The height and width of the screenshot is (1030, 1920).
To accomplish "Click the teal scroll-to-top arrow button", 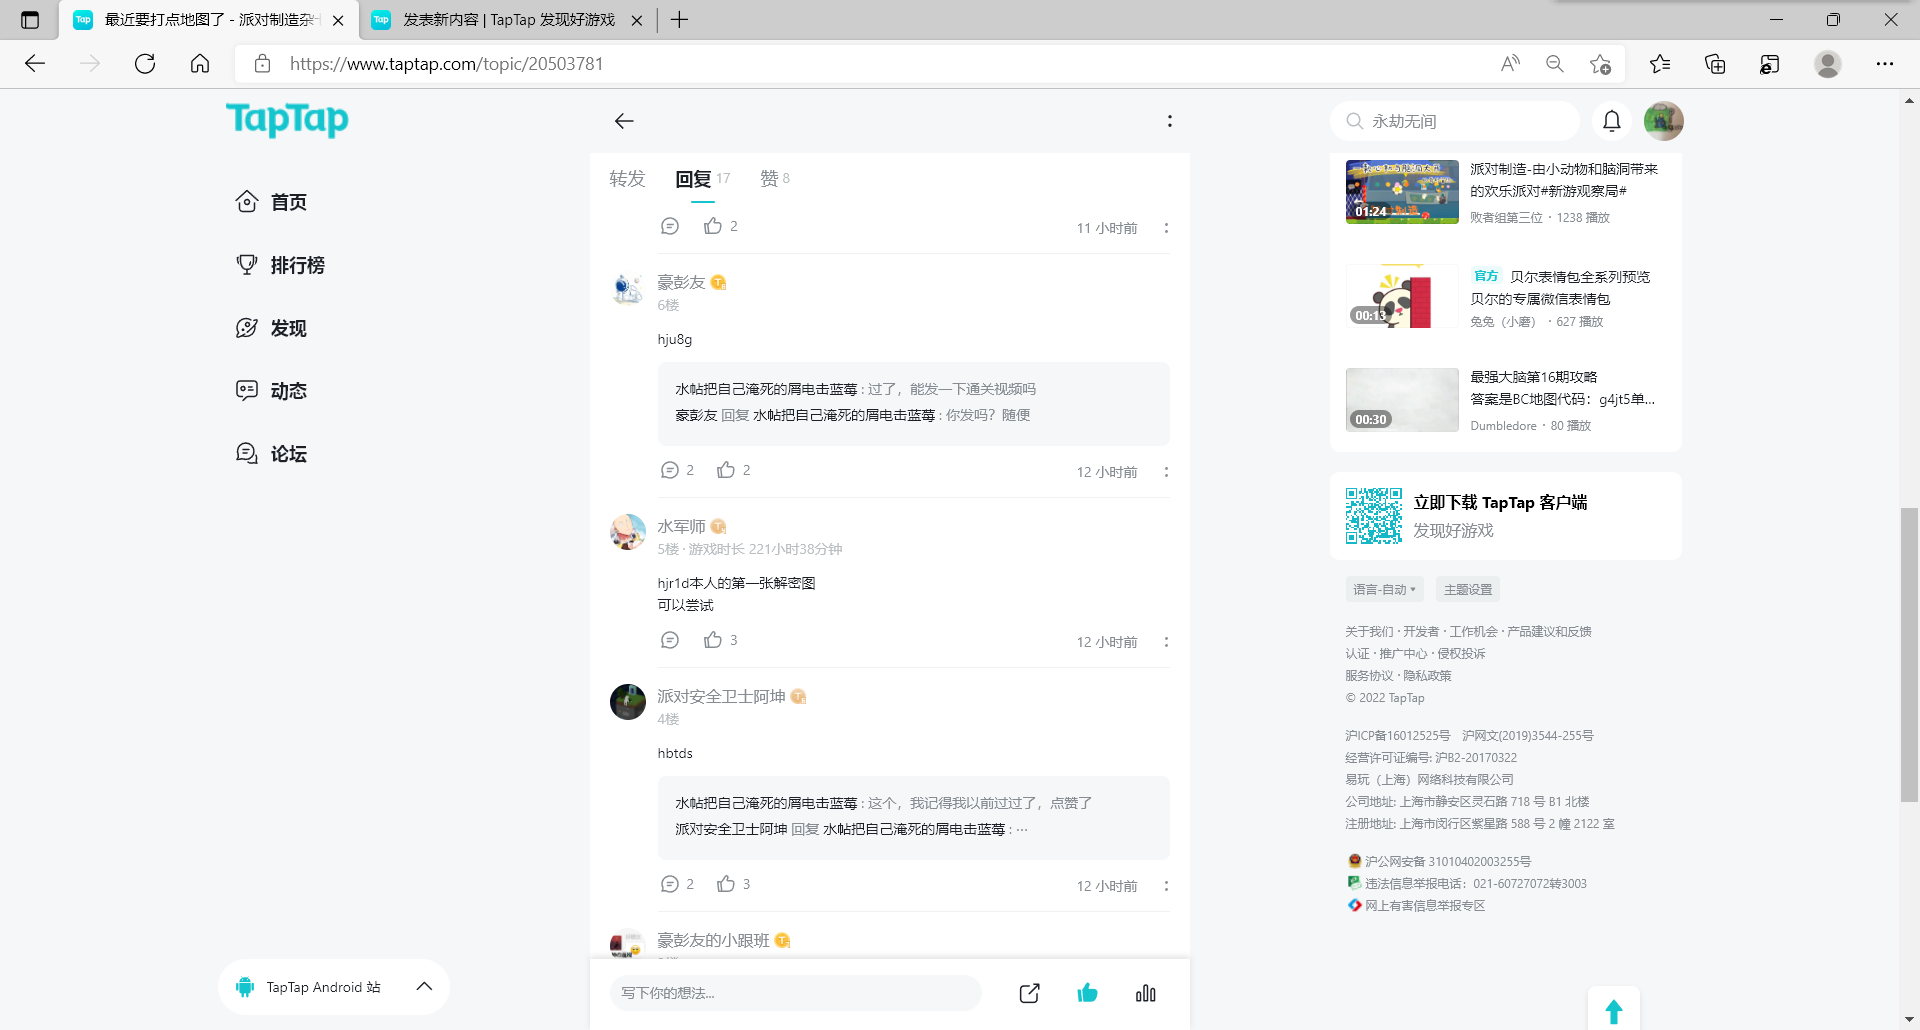I will click(1614, 1010).
